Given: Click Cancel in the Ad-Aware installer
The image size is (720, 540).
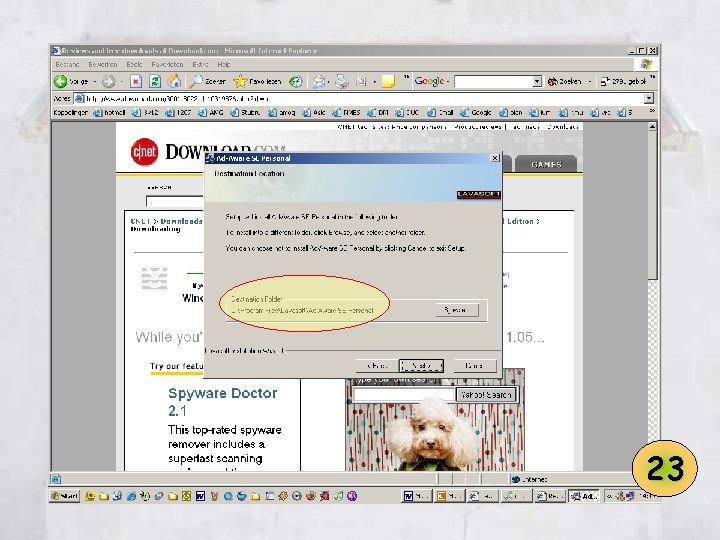Looking at the screenshot, I should pos(474,366).
